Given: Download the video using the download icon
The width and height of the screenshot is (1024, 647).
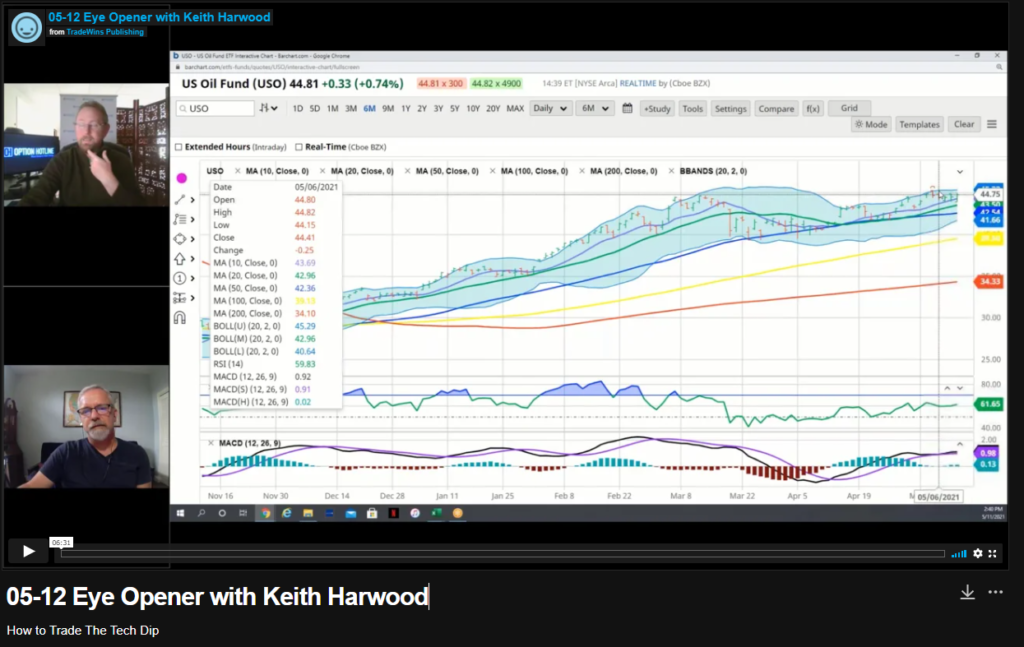Looking at the screenshot, I should pos(967,592).
